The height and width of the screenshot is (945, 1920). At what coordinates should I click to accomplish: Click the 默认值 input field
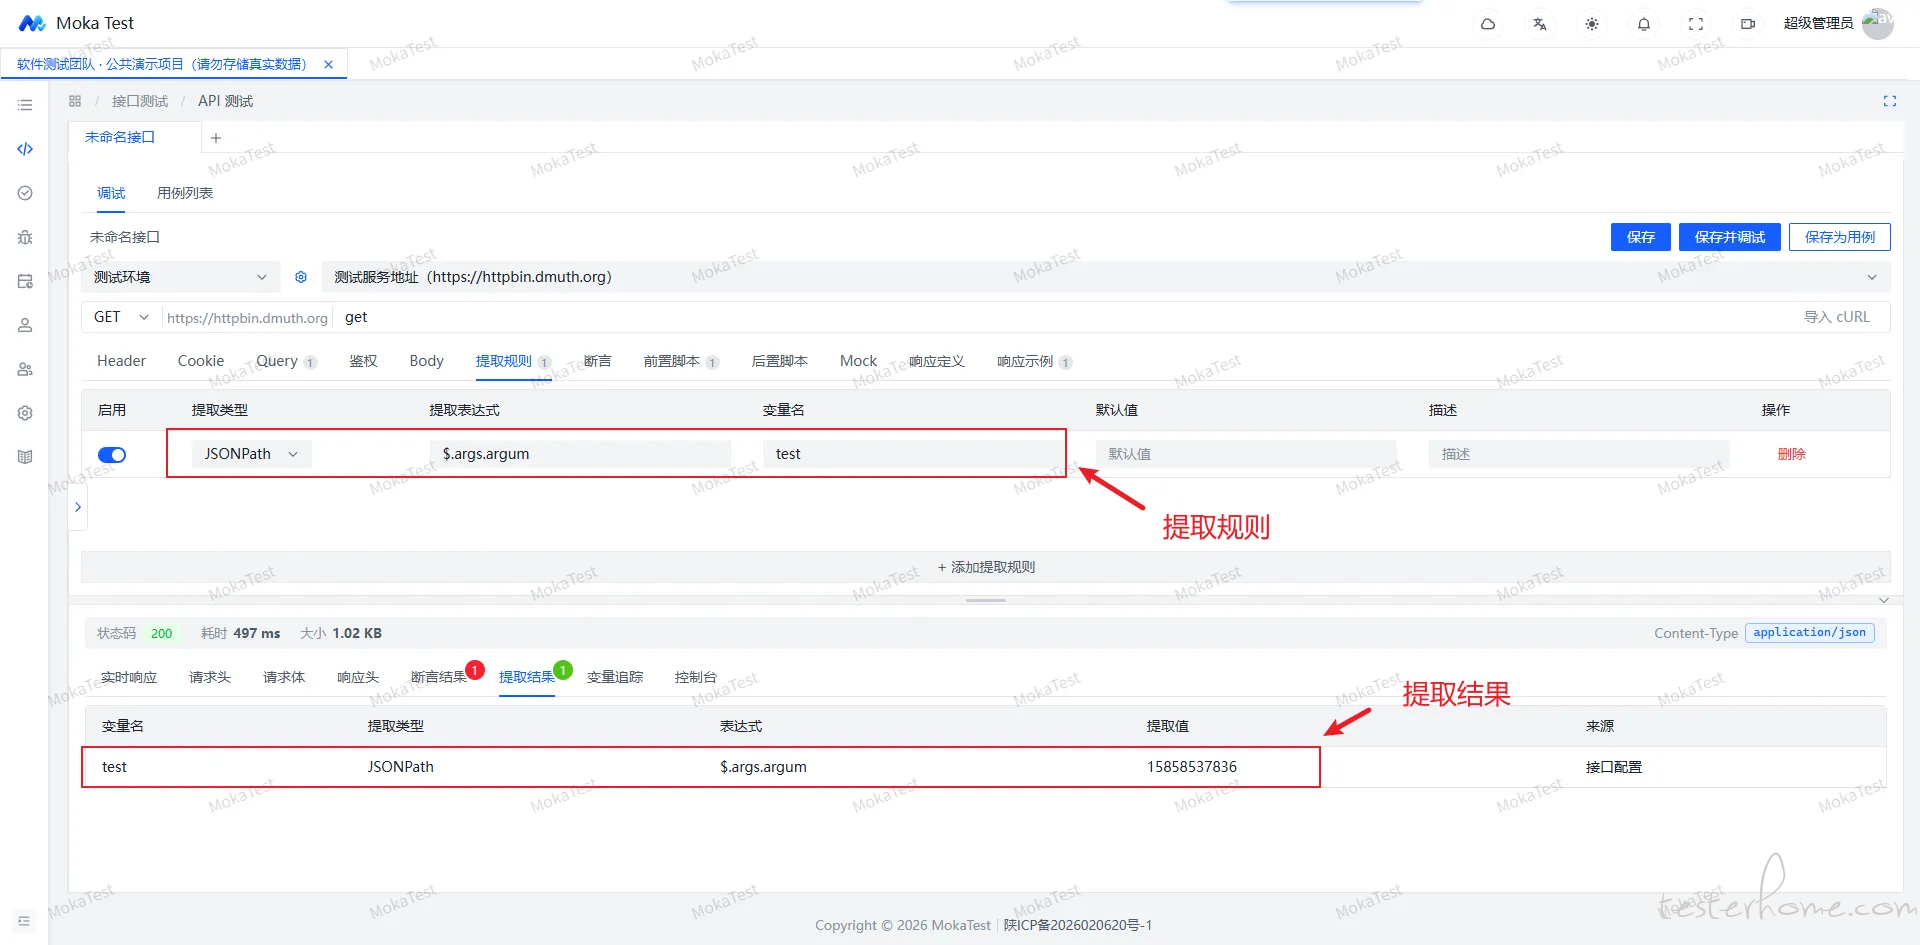[1246, 454]
